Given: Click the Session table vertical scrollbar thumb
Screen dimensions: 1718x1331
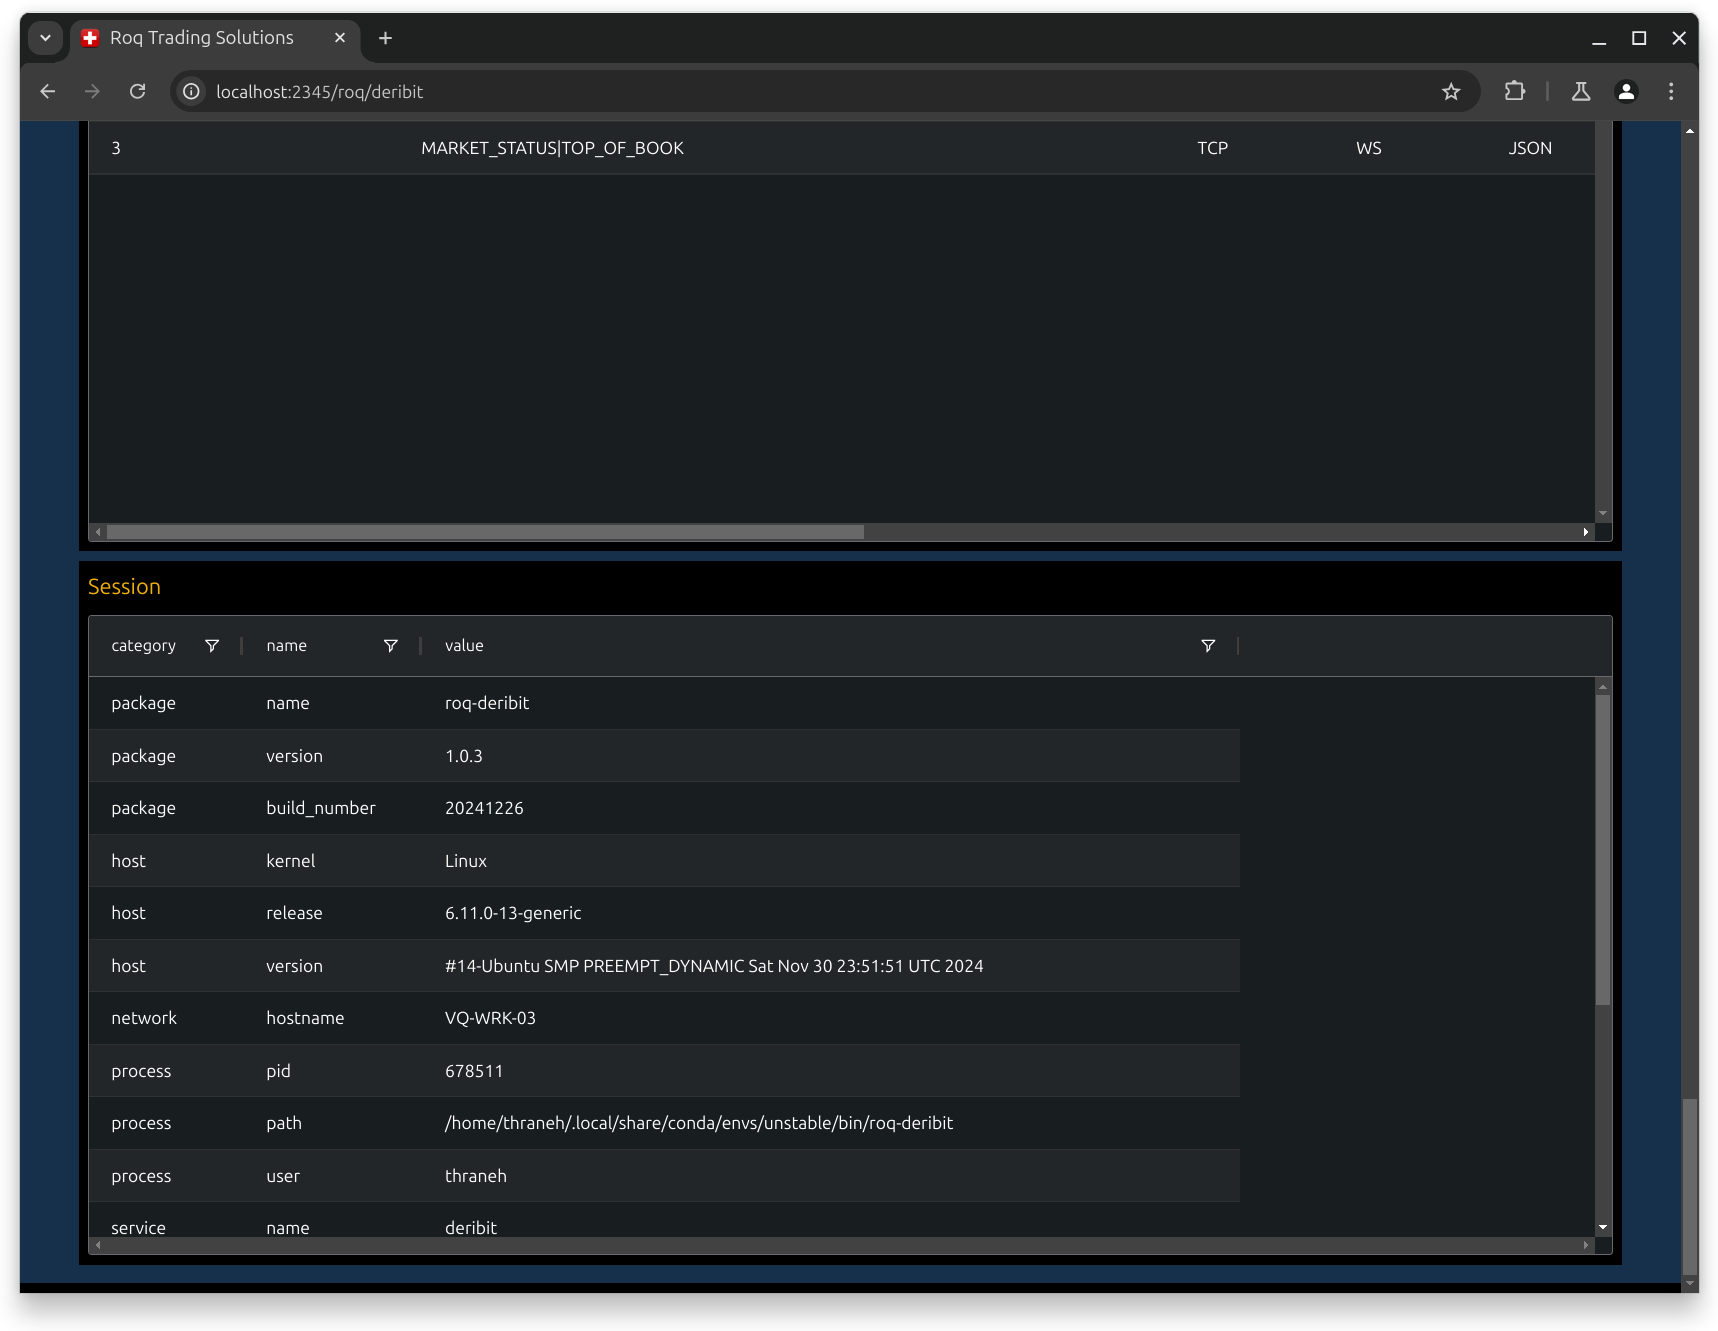Looking at the screenshot, I should [x=1603, y=850].
